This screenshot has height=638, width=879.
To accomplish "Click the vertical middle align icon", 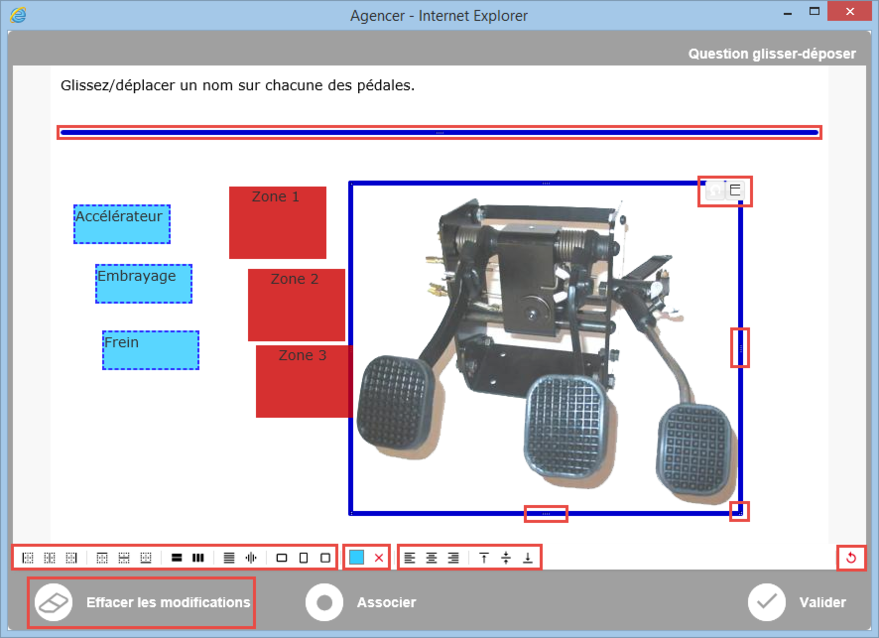I will (x=506, y=558).
